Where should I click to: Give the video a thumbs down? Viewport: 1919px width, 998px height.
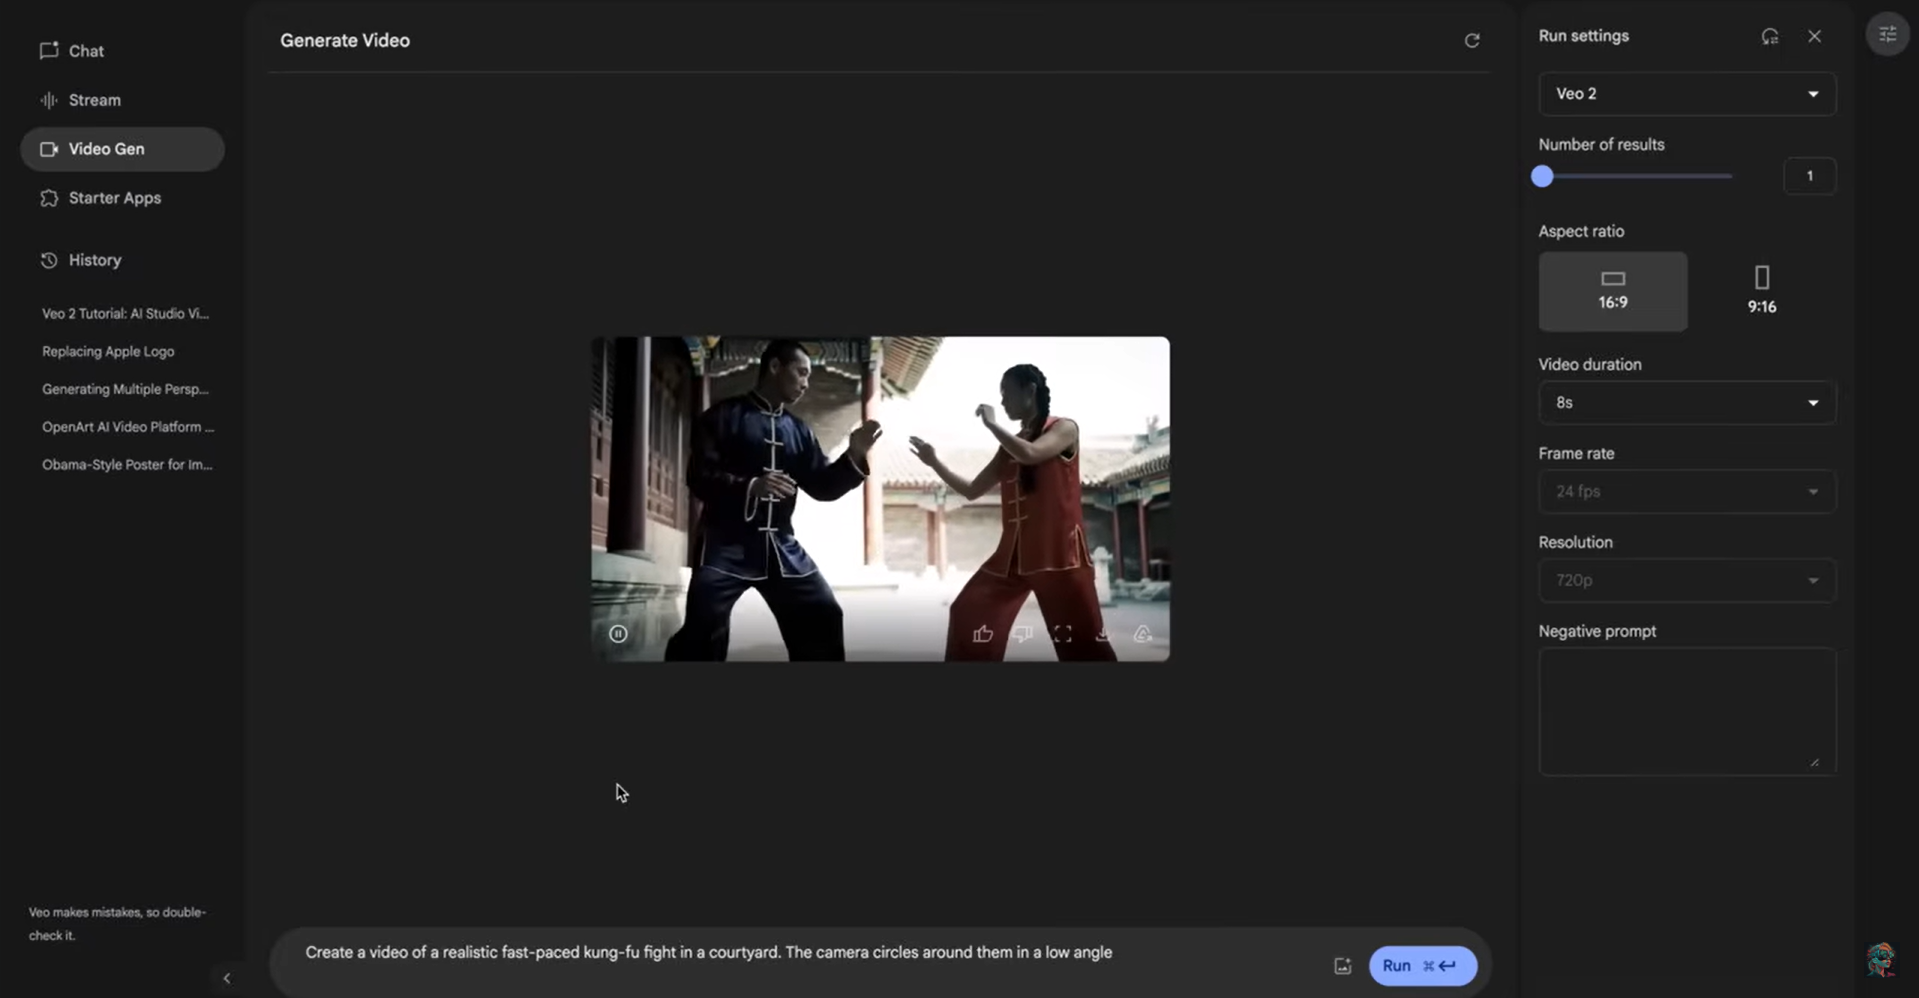point(1023,633)
